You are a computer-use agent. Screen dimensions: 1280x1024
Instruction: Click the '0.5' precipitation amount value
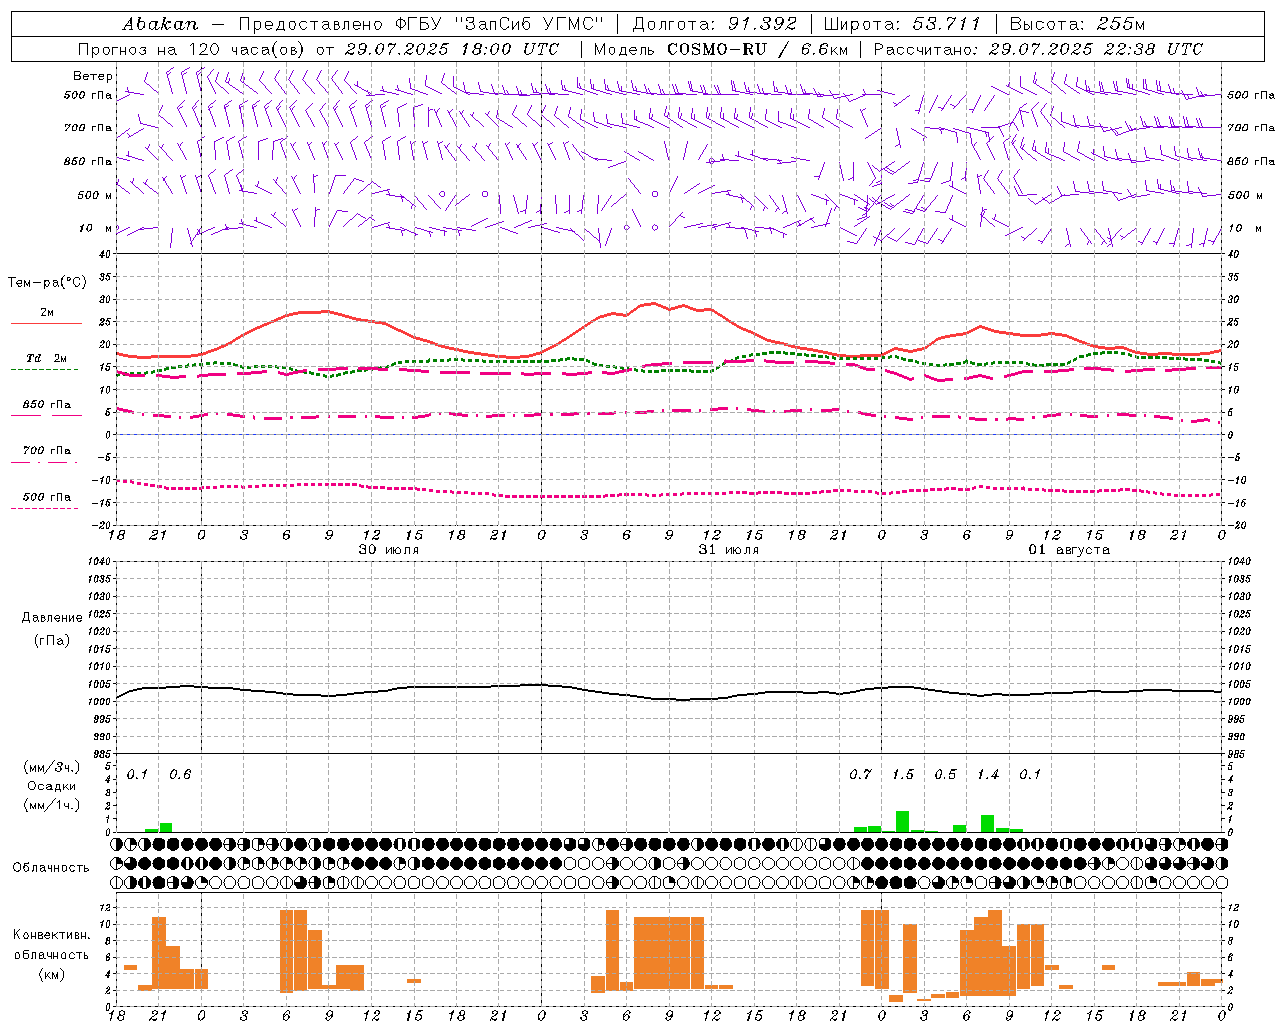coord(945,775)
